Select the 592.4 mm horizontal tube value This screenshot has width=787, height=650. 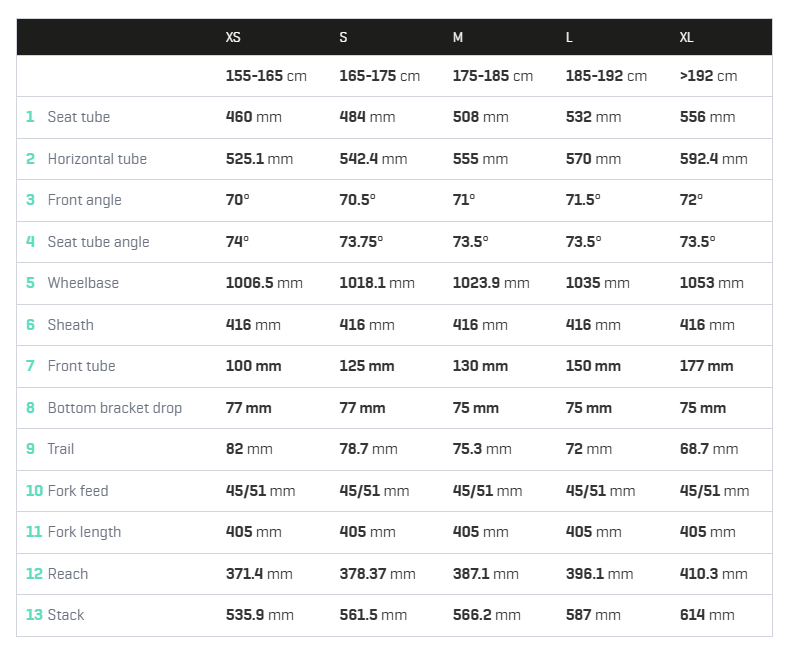(x=713, y=159)
